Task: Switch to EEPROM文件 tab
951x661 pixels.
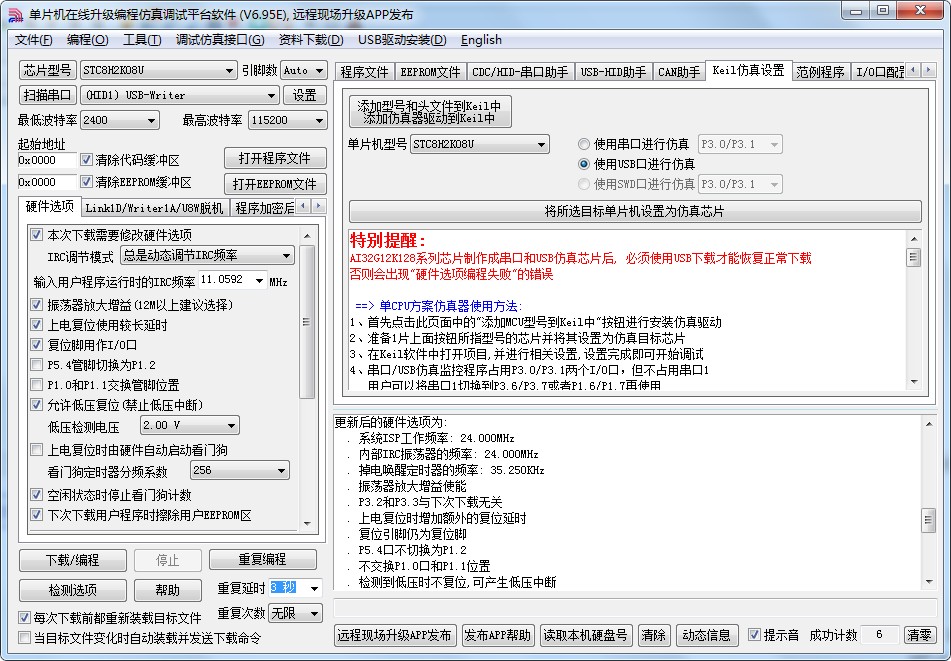Action: pyautogui.click(x=430, y=72)
